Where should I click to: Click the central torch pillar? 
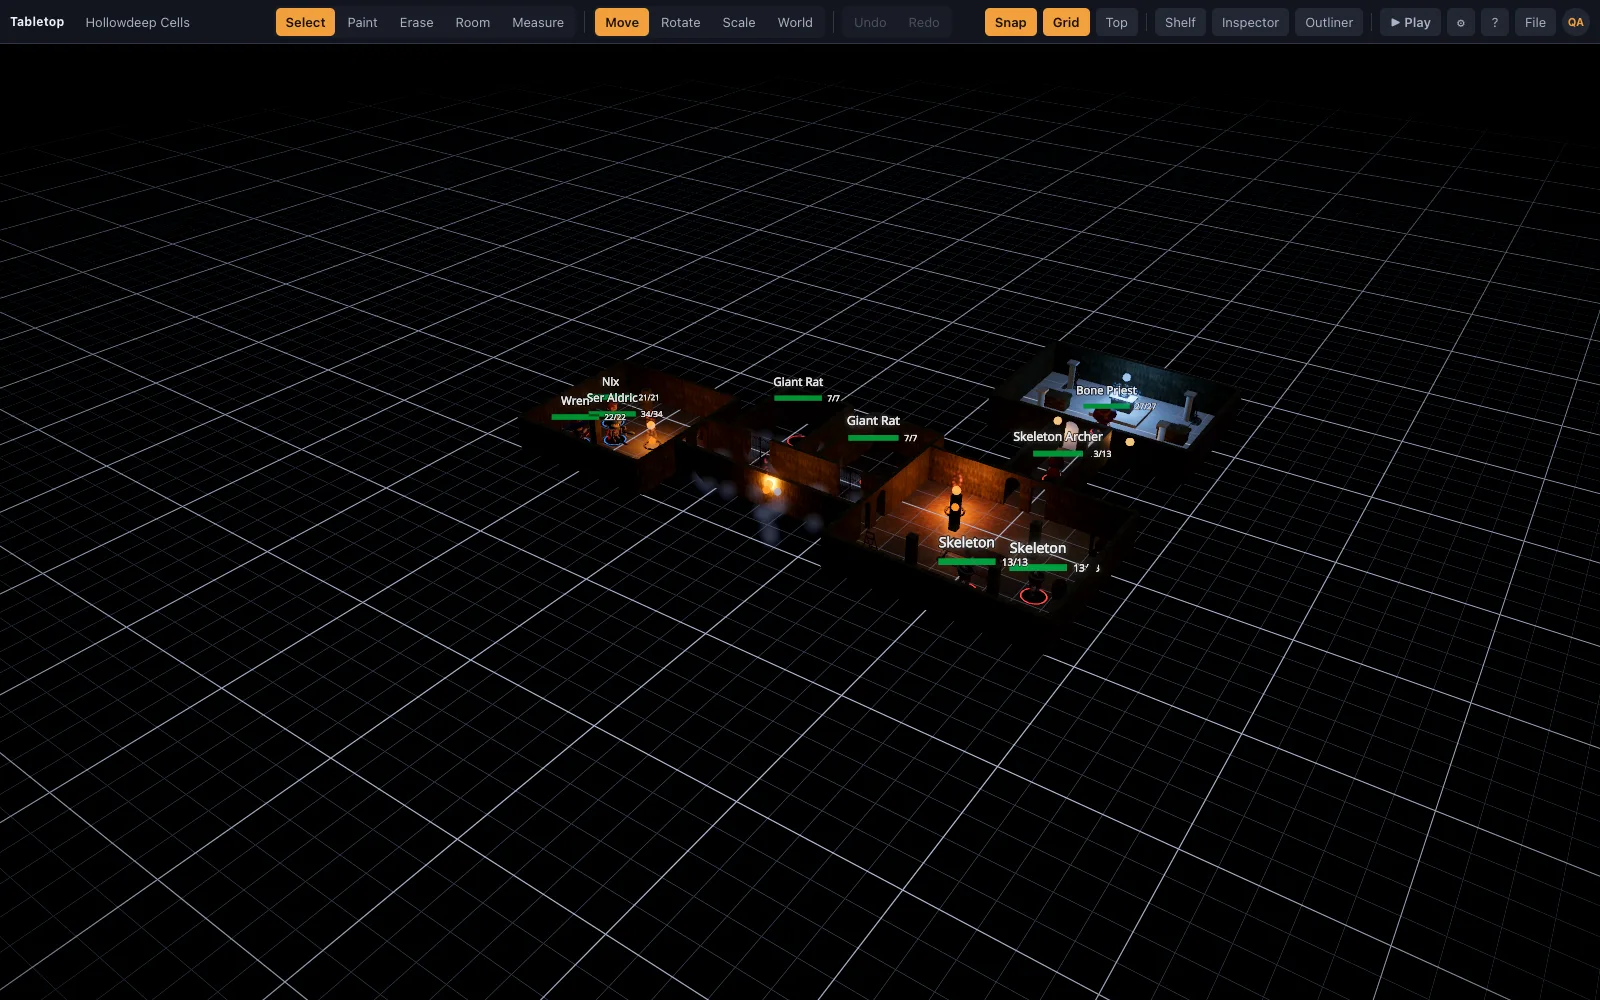click(955, 508)
